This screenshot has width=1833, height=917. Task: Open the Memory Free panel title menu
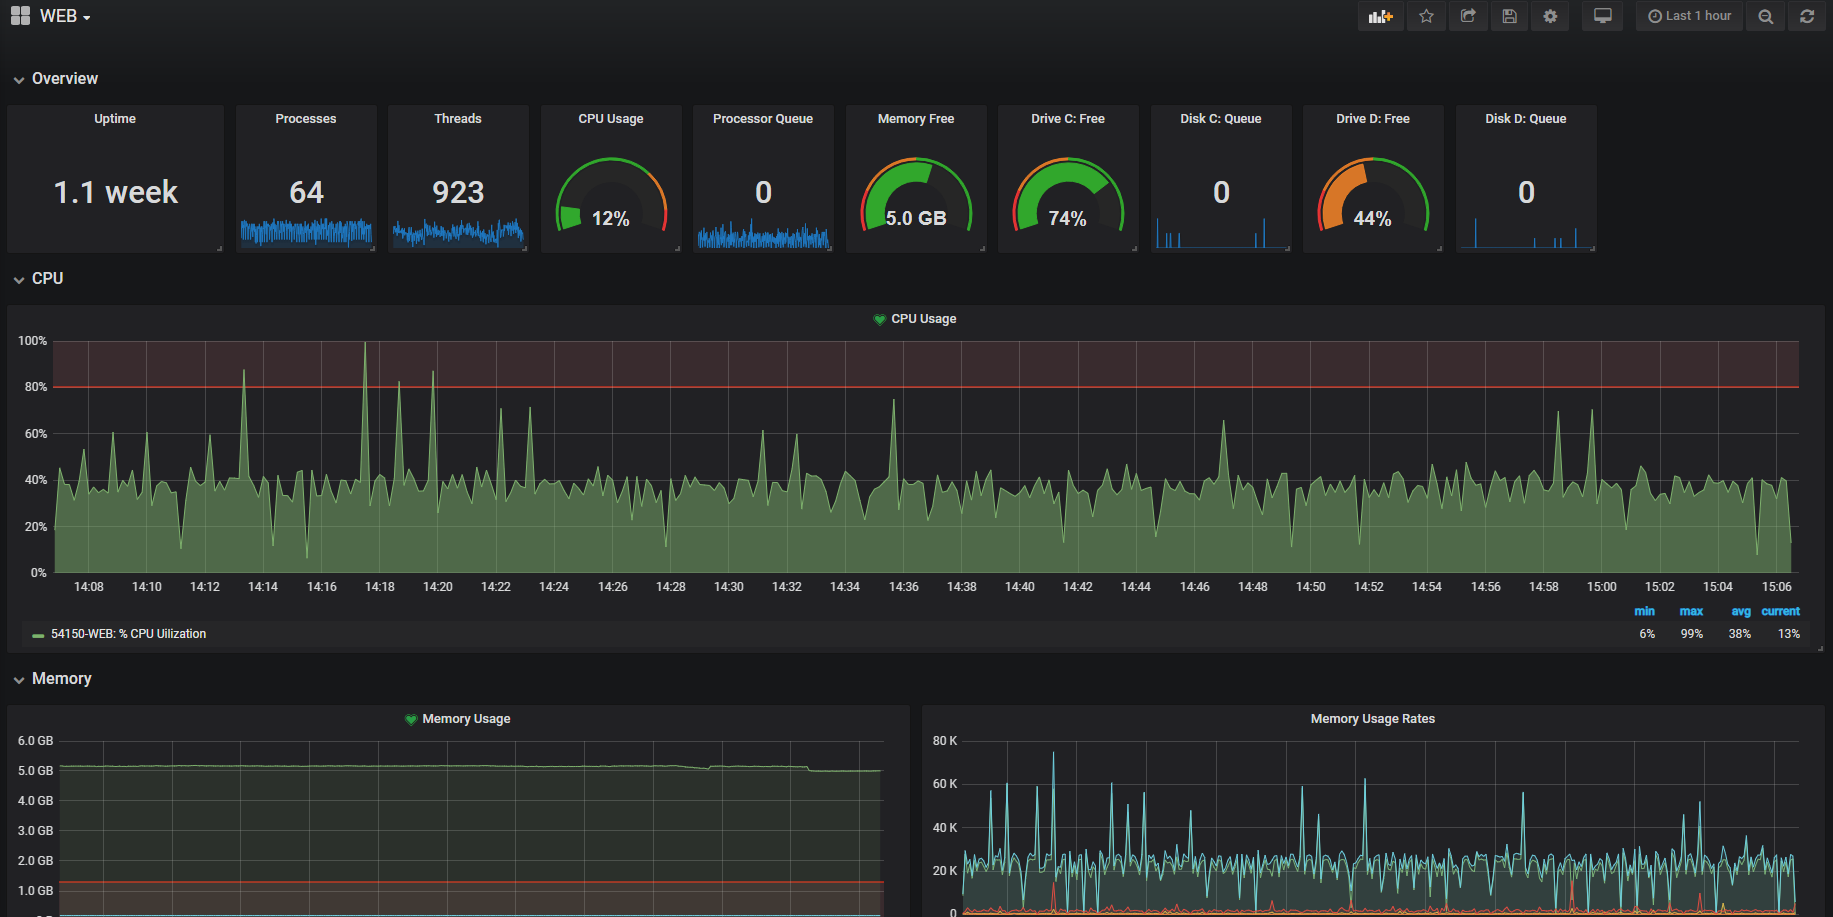(x=916, y=119)
